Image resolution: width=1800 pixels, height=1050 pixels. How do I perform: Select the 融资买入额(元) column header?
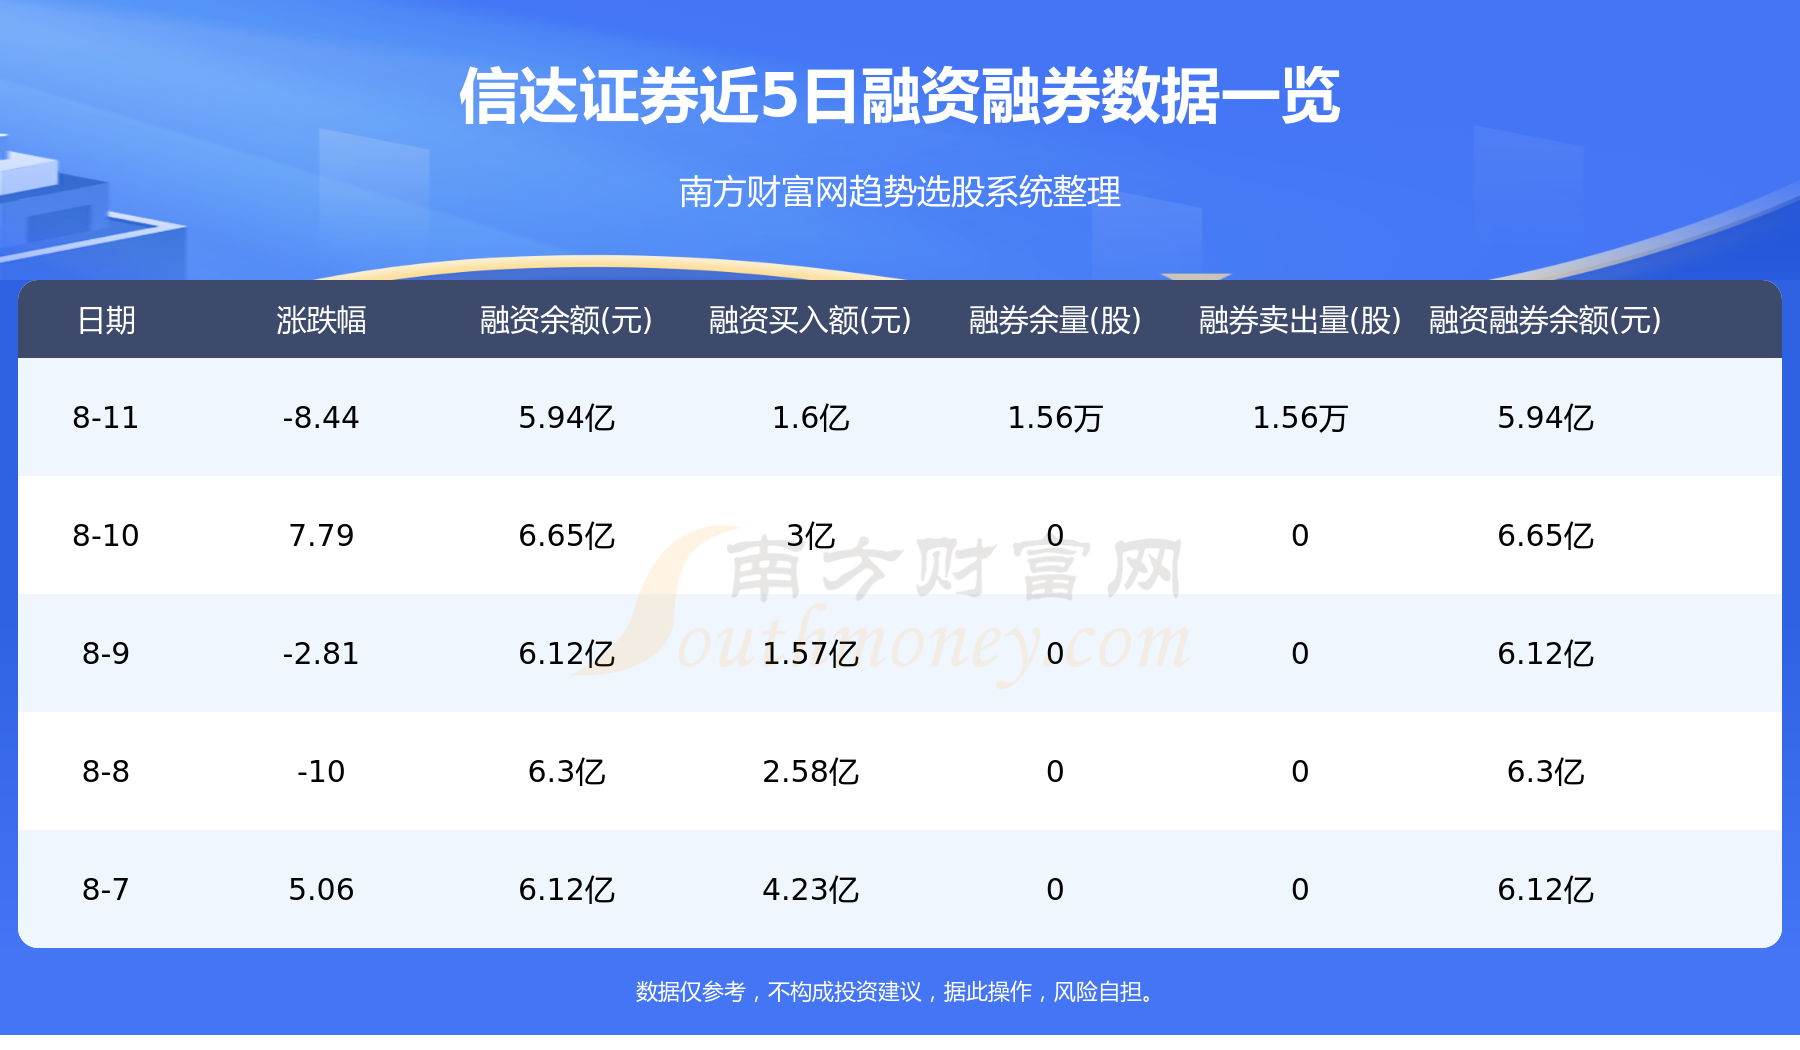(x=810, y=320)
